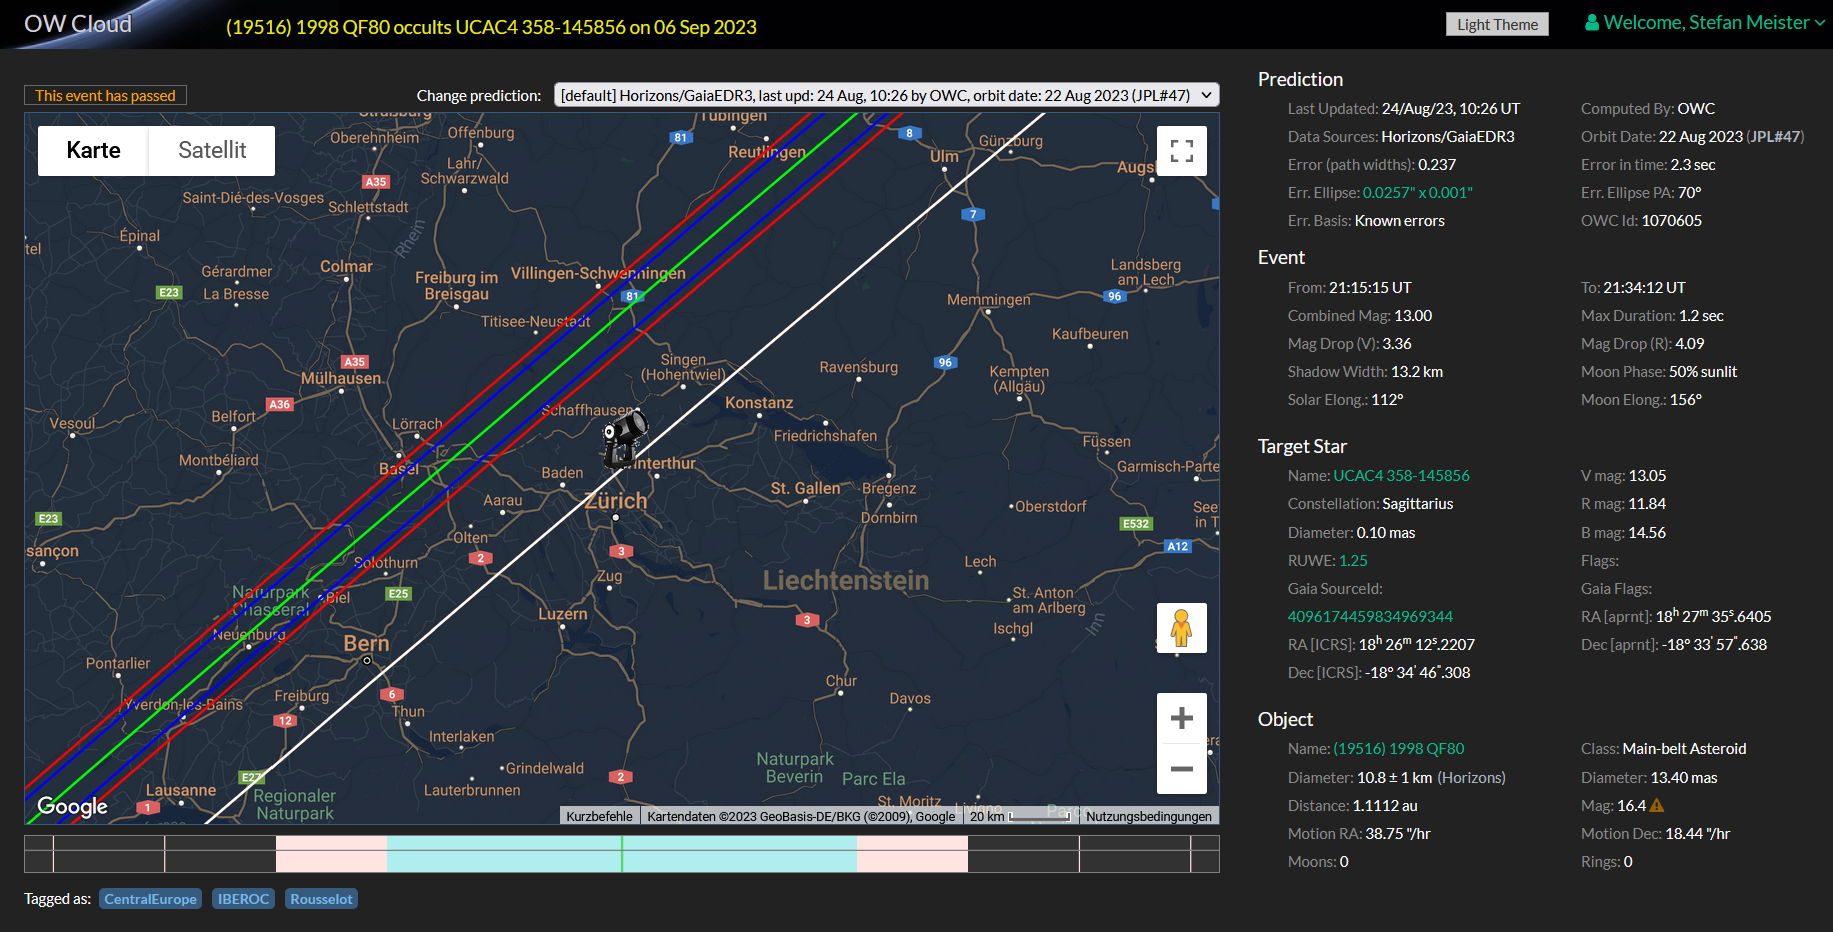Click the E532 road shield near Oberstdorf
The height and width of the screenshot is (932, 1833).
[x=1136, y=523]
